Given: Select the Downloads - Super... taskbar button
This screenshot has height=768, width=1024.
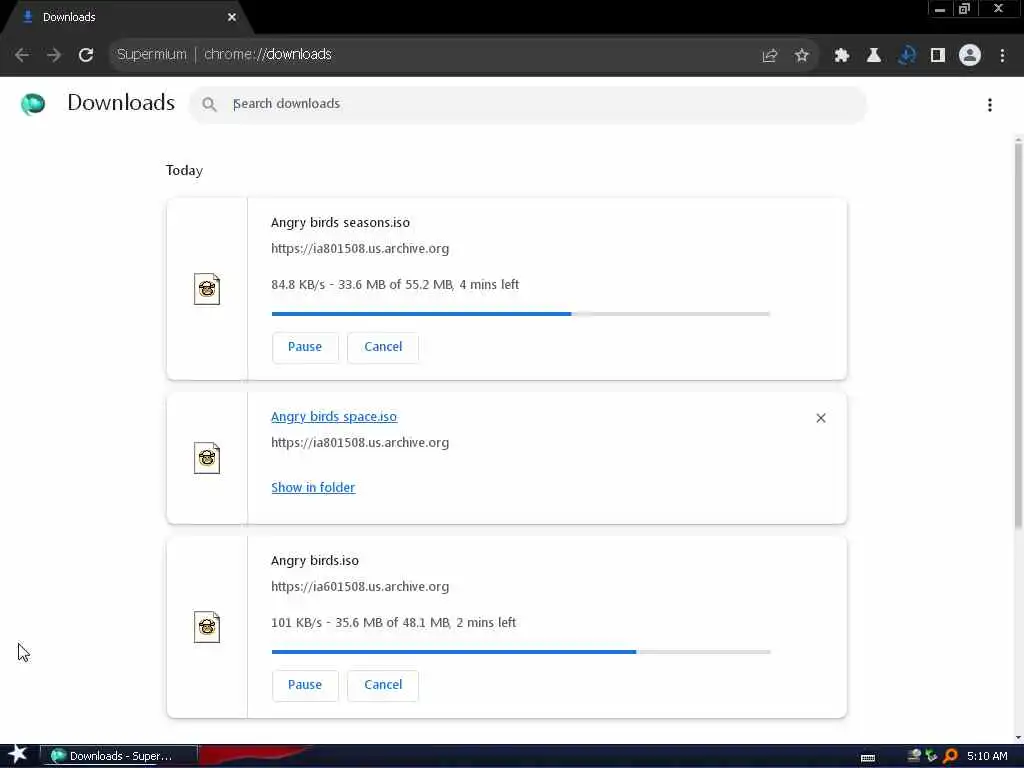Looking at the screenshot, I should (119, 756).
